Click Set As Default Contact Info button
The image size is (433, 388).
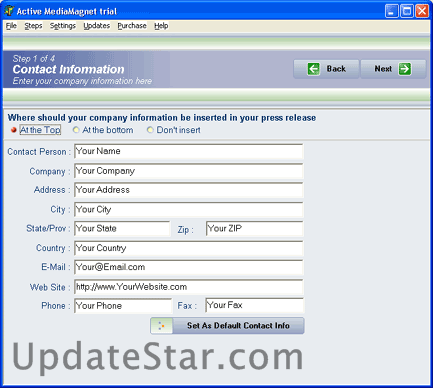(x=227, y=326)
